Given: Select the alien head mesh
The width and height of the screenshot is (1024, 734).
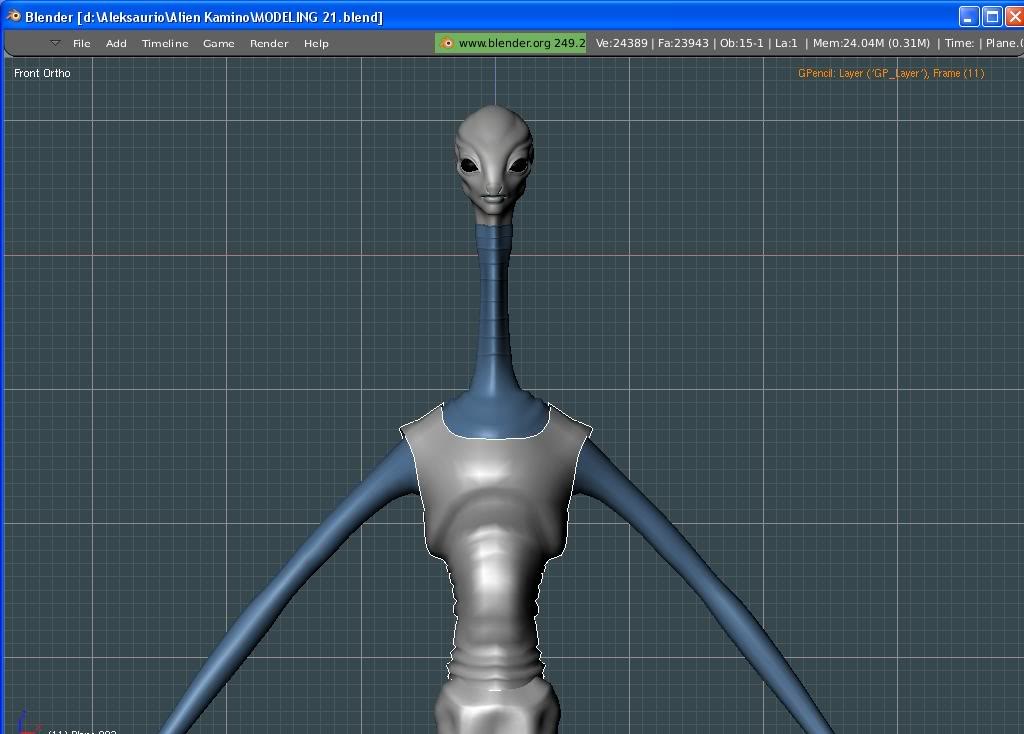Looking at the screenshot, I should click(x=494, y=160).
